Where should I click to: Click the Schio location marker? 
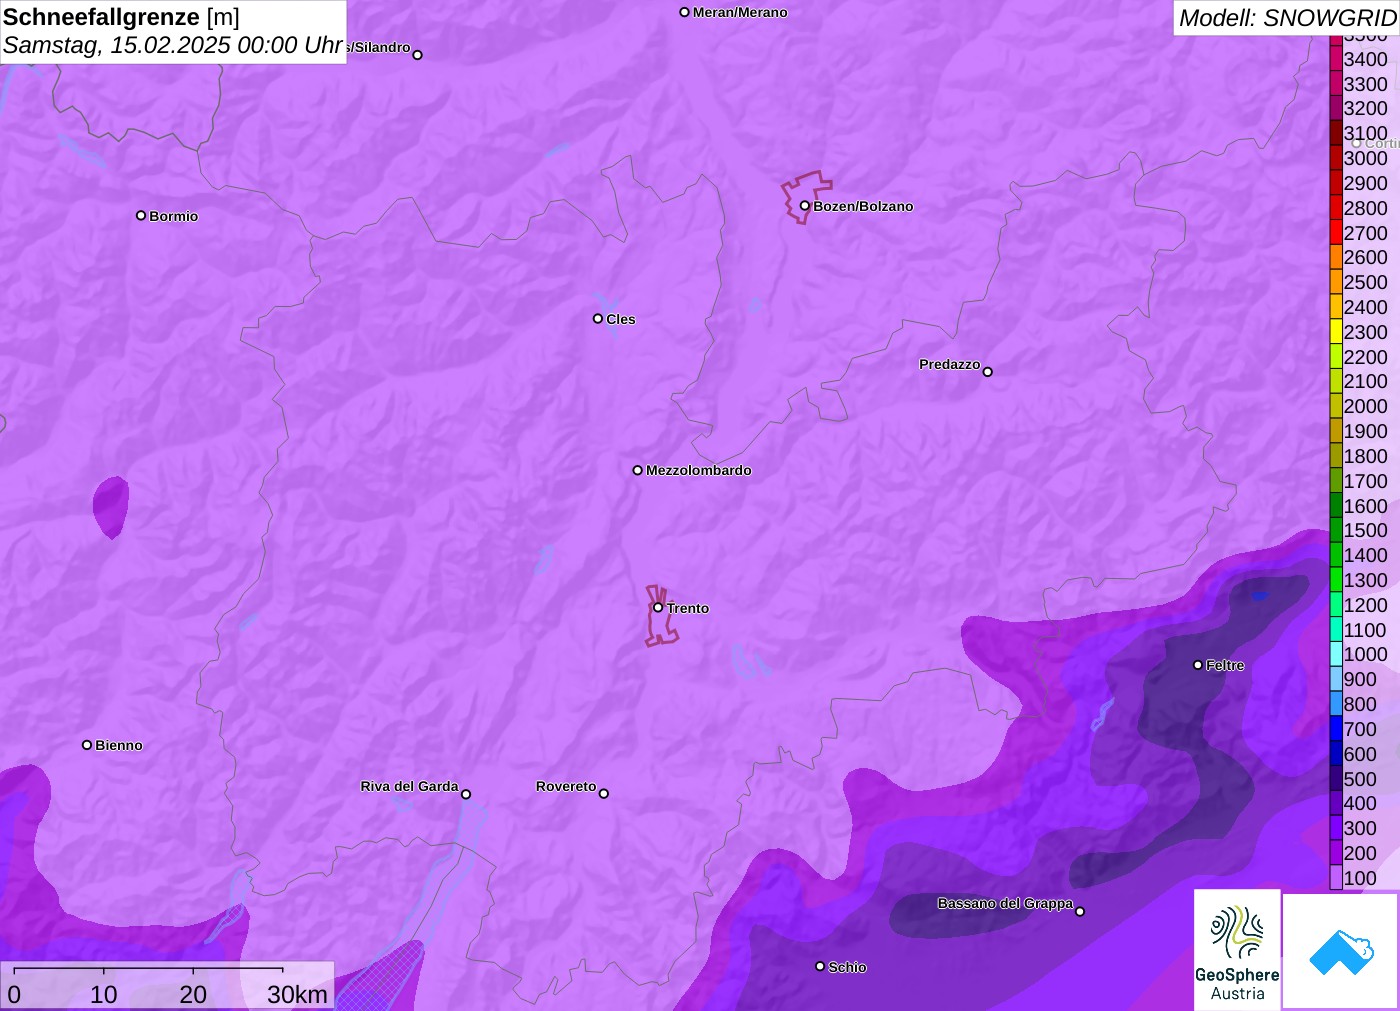point(820,966)
